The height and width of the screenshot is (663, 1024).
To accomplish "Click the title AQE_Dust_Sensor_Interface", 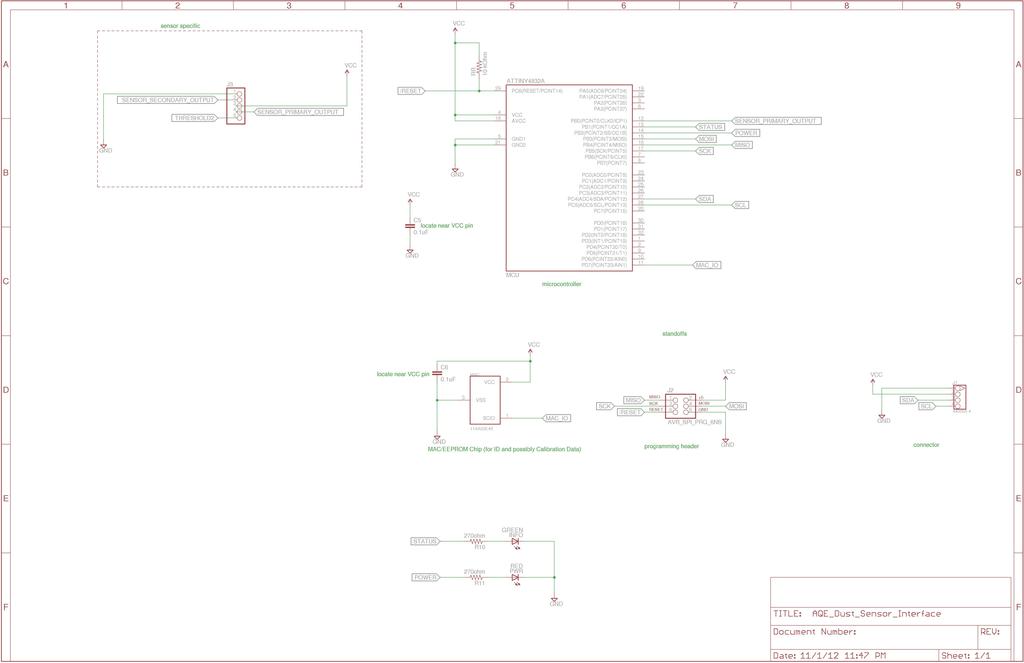I will click(x=876, y=614).
